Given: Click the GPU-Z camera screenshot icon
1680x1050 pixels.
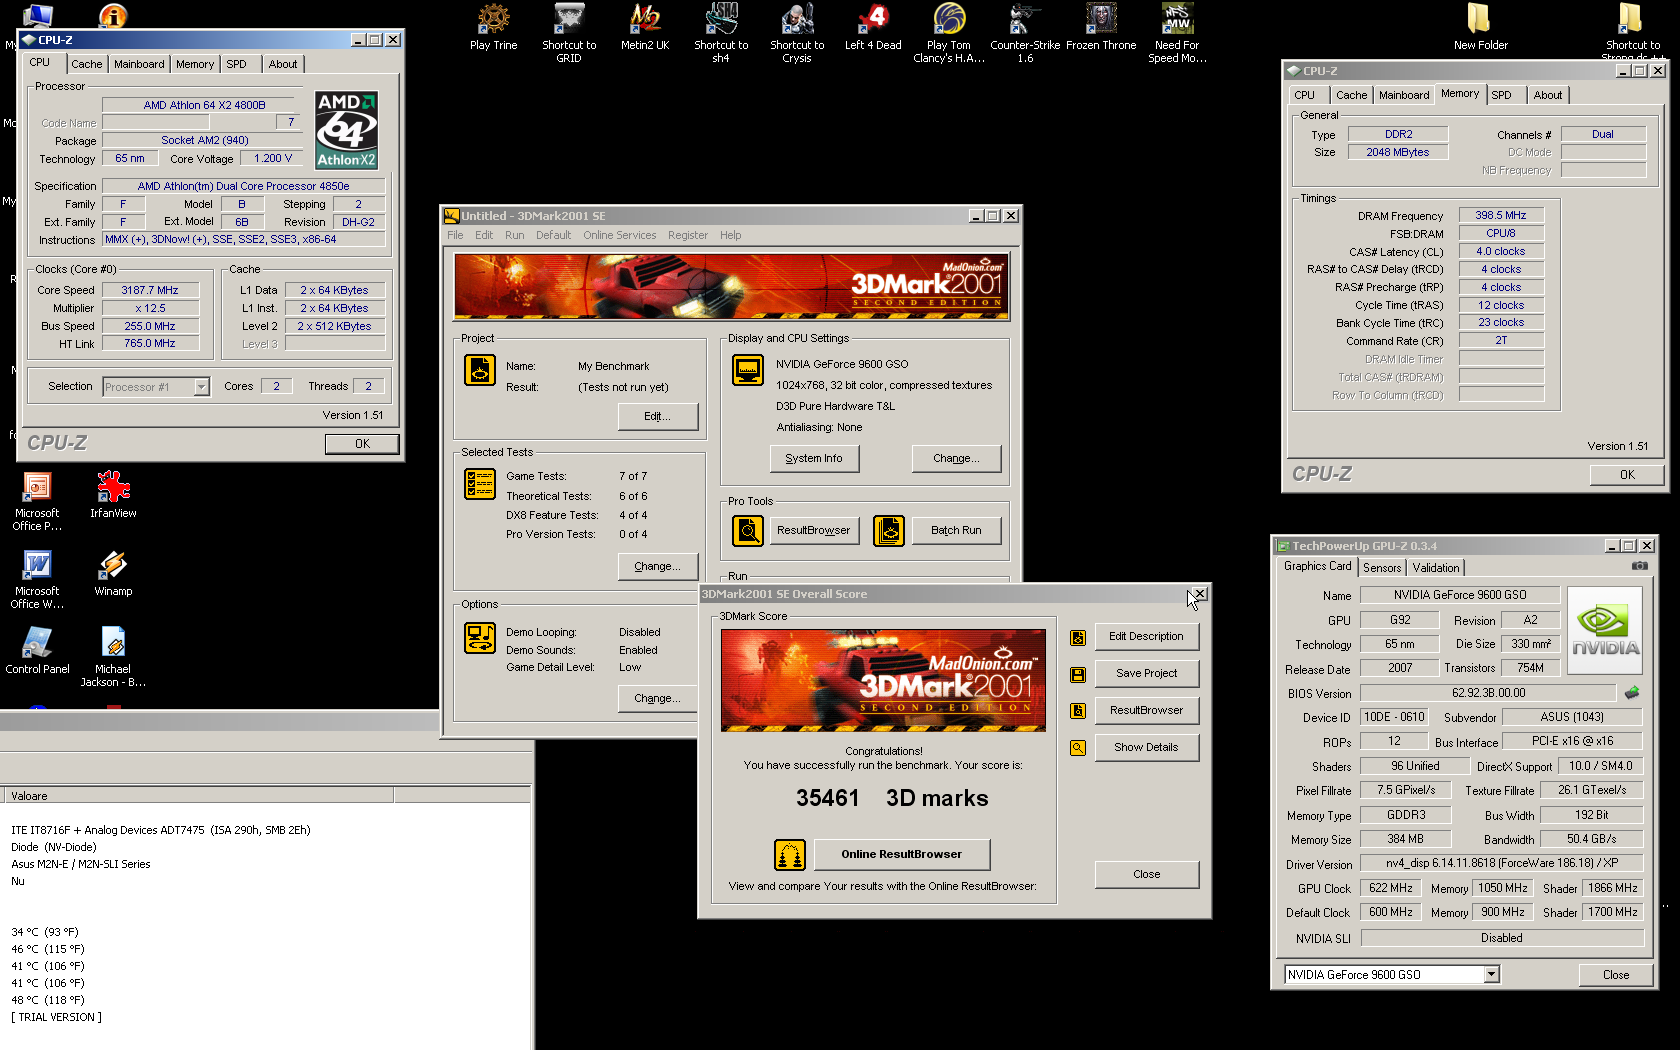Looking at the screenshot, I should pyautogui.click(x=1640, y=566).
